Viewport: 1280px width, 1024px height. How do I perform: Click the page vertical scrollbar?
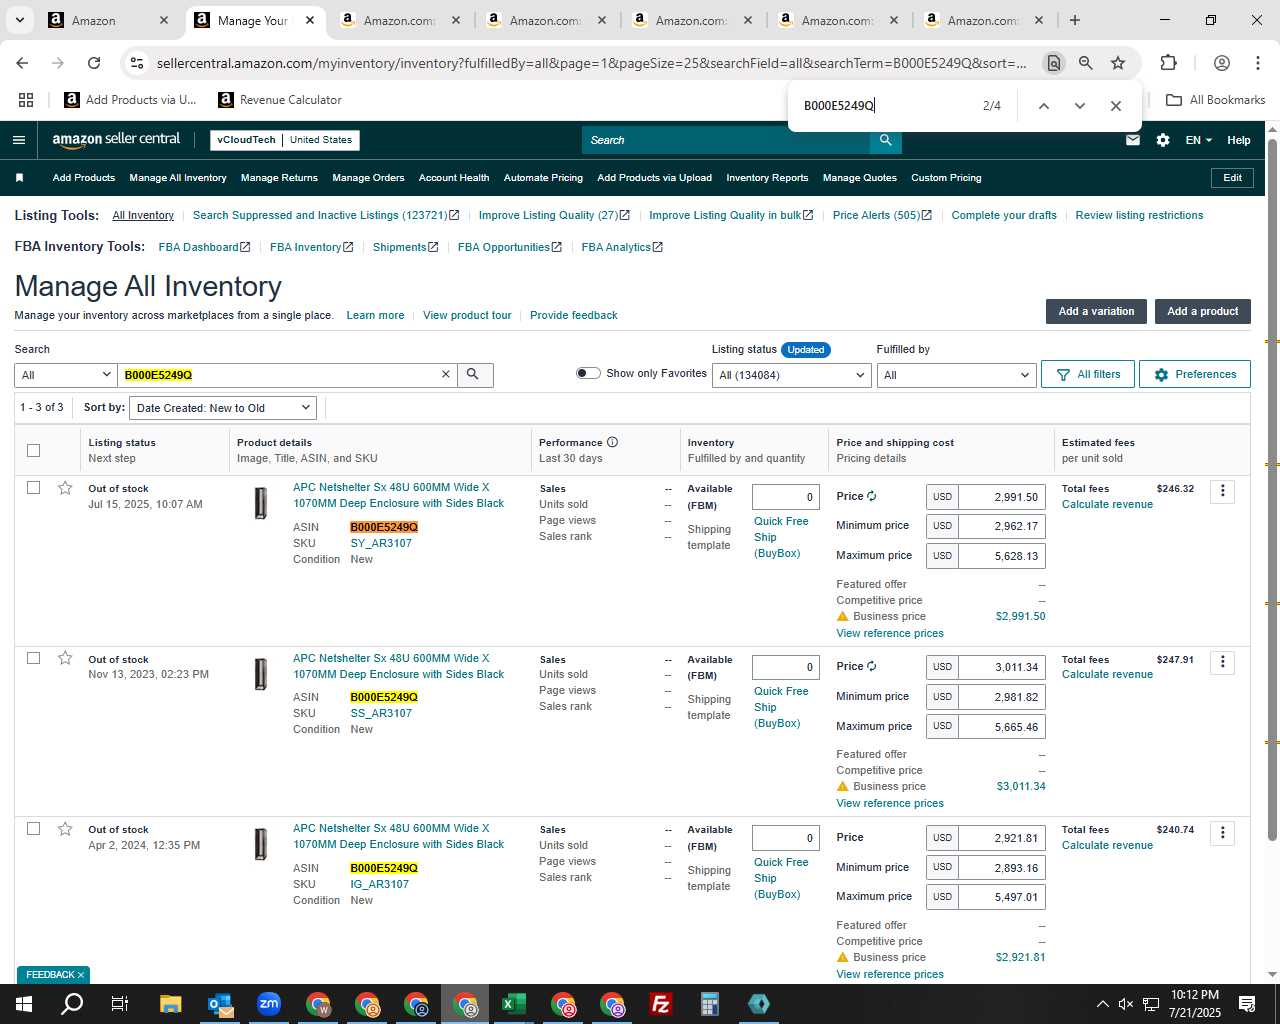[1272, 490]
